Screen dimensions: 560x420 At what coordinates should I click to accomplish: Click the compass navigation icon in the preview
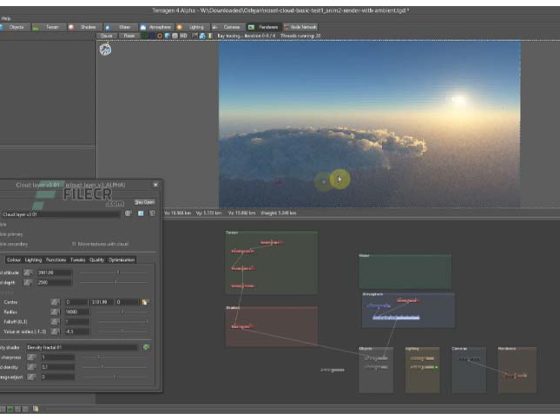pyautogui.click(x=105, y=49)
